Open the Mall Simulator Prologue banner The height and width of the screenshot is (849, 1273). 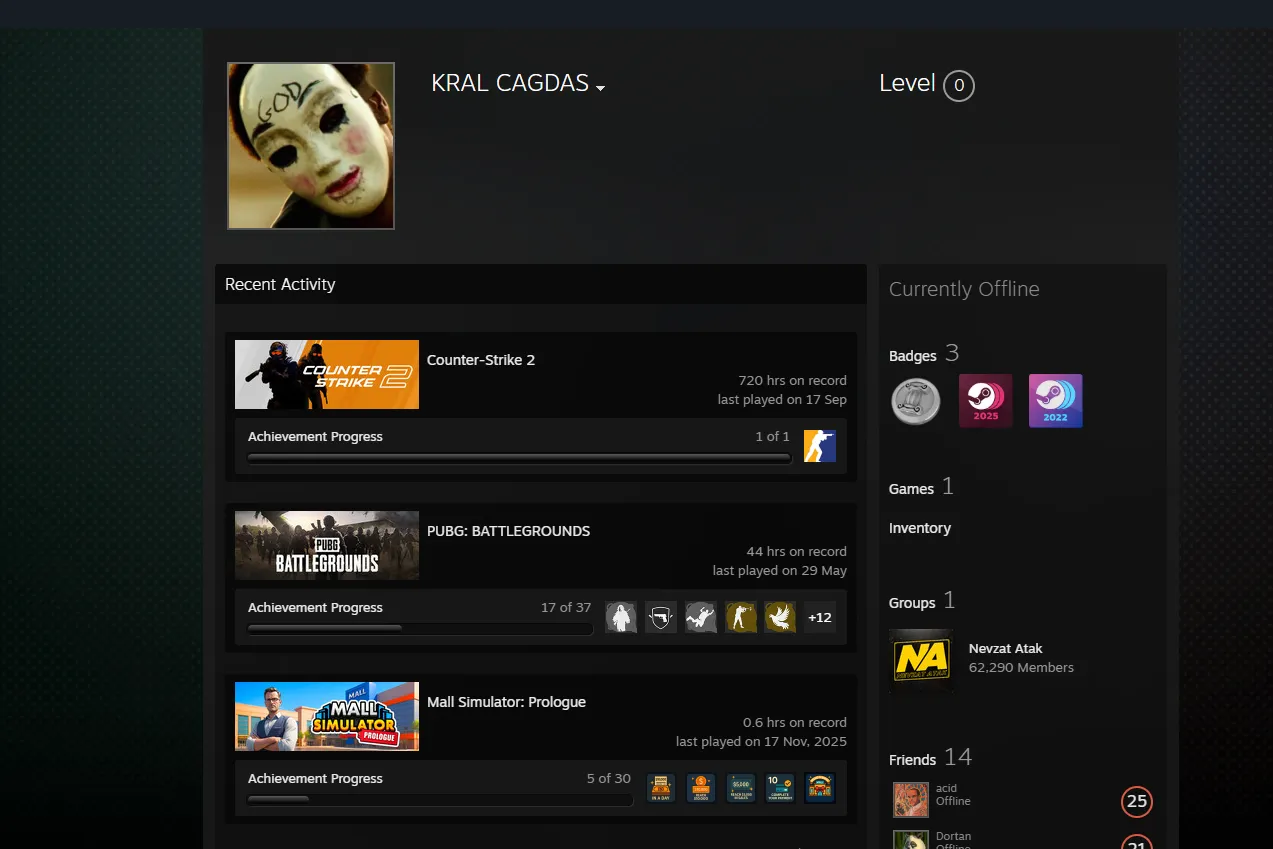(327, 716)
